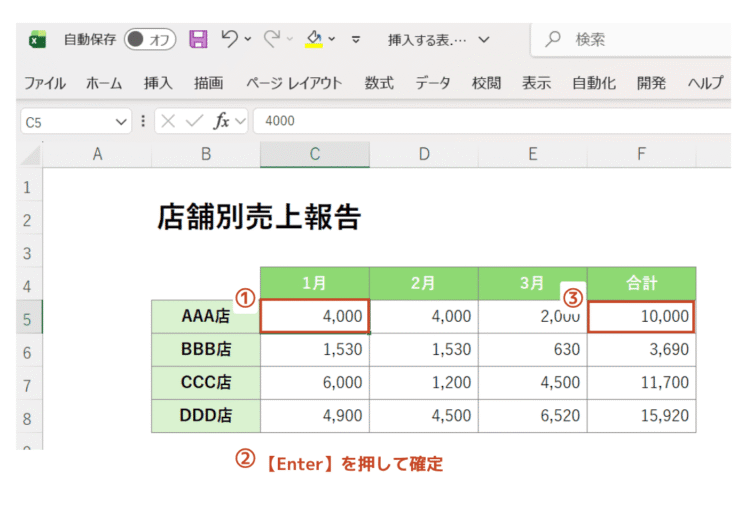740x505 pixels.
Task: Select row 2 header
Action: (27, 220)
